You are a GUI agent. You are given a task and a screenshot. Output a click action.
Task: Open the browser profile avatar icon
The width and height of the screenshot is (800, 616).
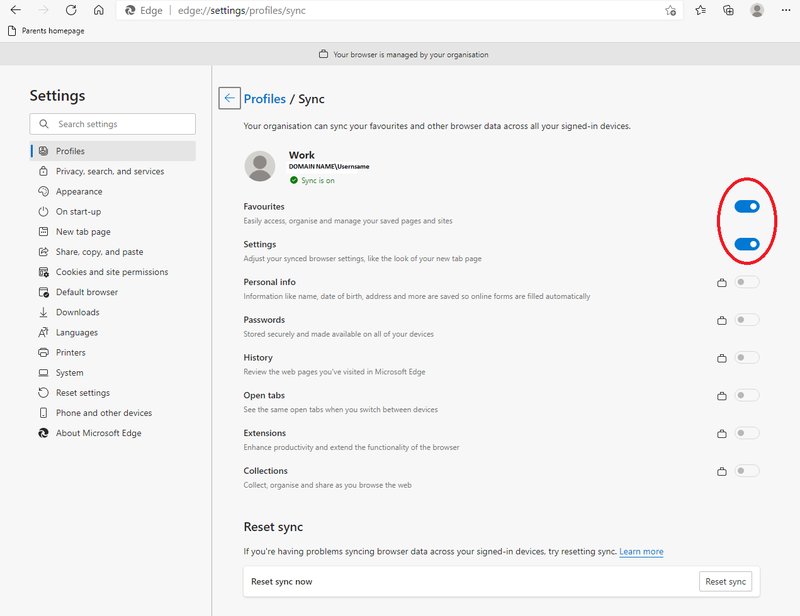(757, 11)
